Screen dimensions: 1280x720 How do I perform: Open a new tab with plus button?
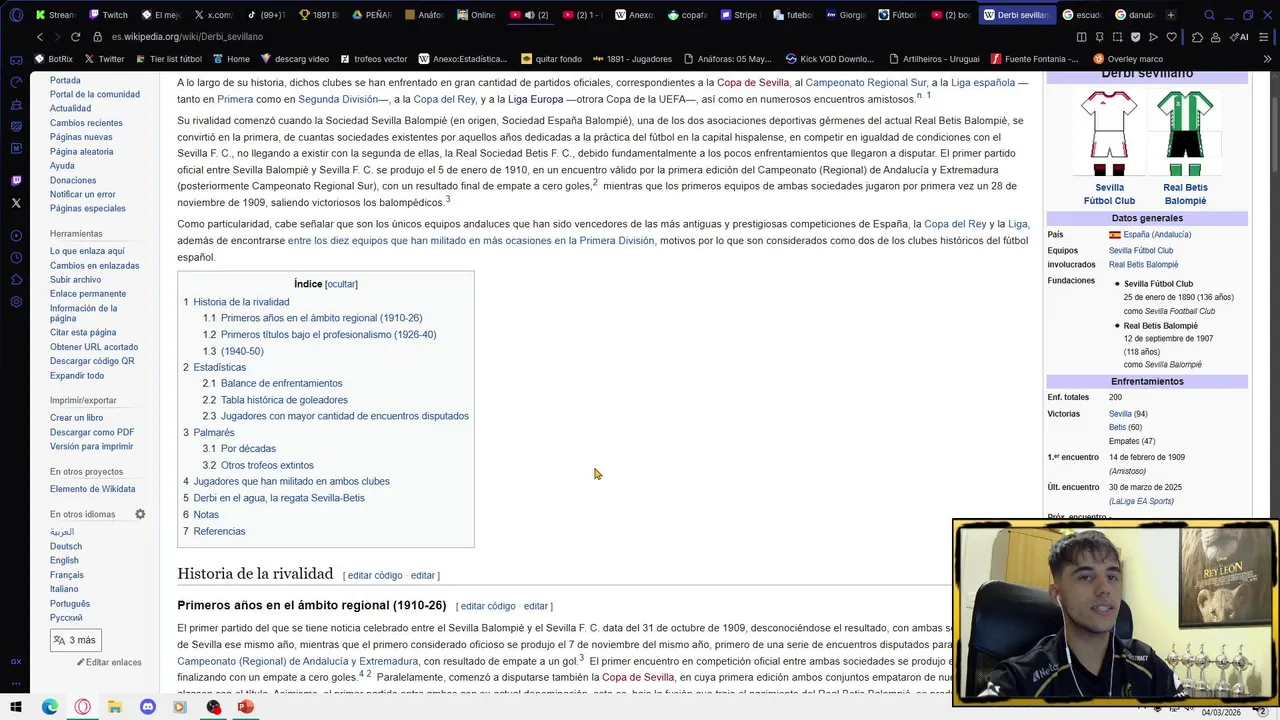(x=1171, y=15)
